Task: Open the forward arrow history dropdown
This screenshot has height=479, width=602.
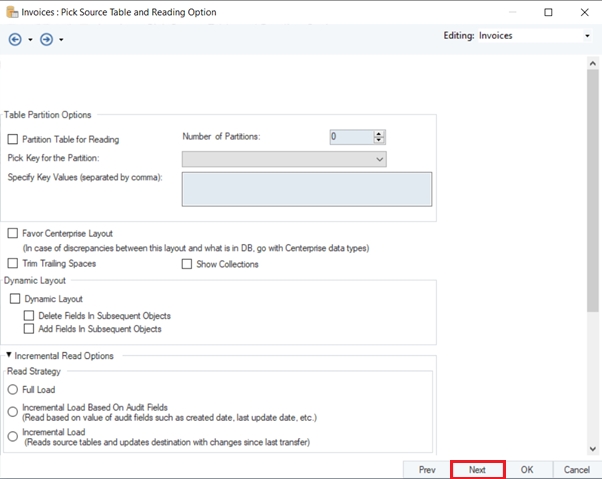Action: click(x=61, y=40)
